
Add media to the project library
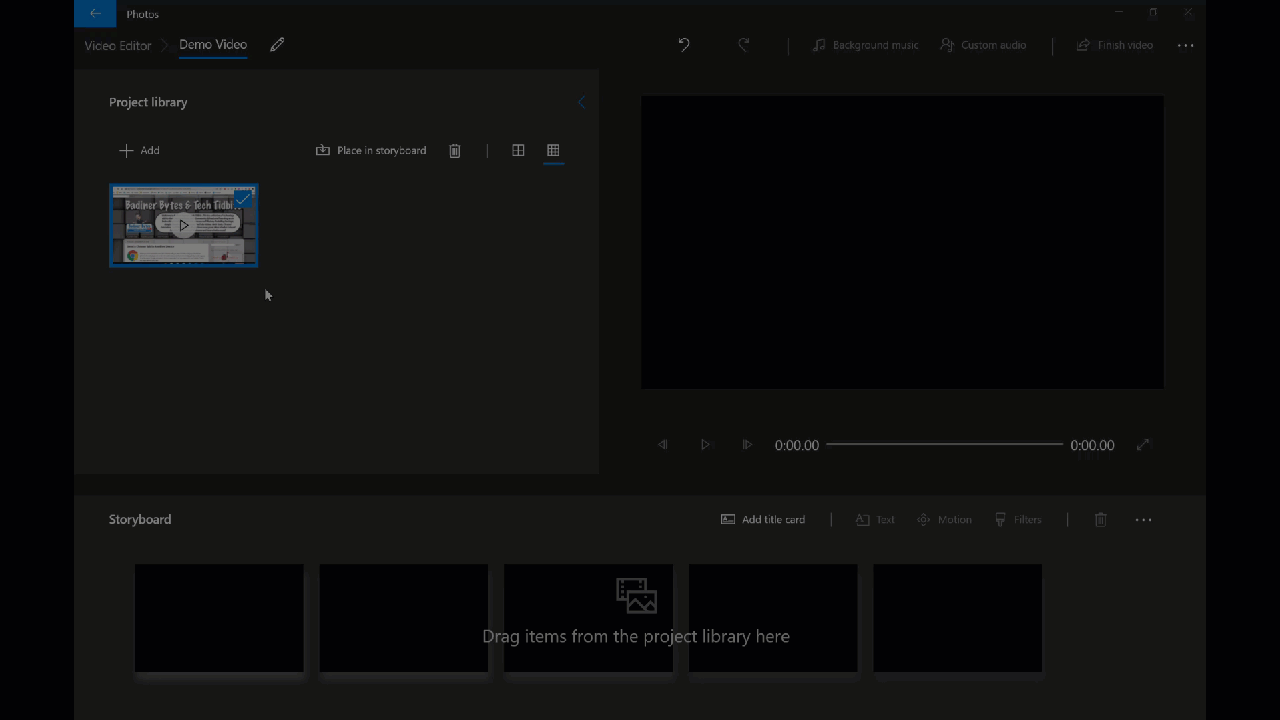[x=139, y=150]
